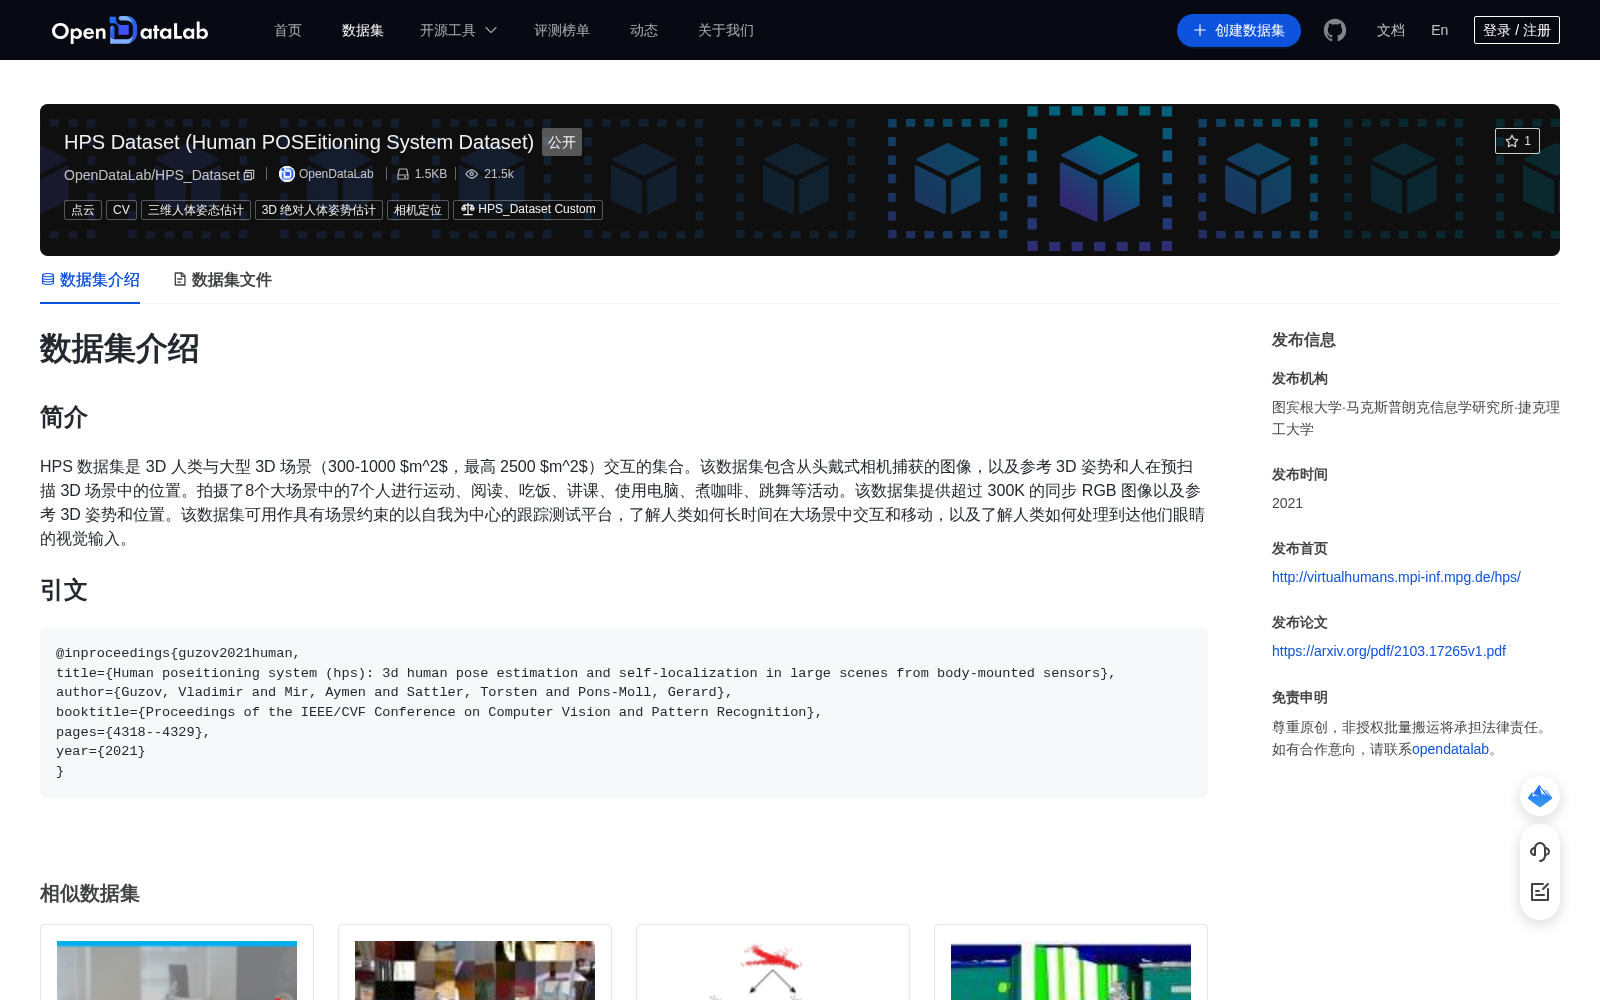Click the document icon on 数据集文件 tab

click(180, 279)
